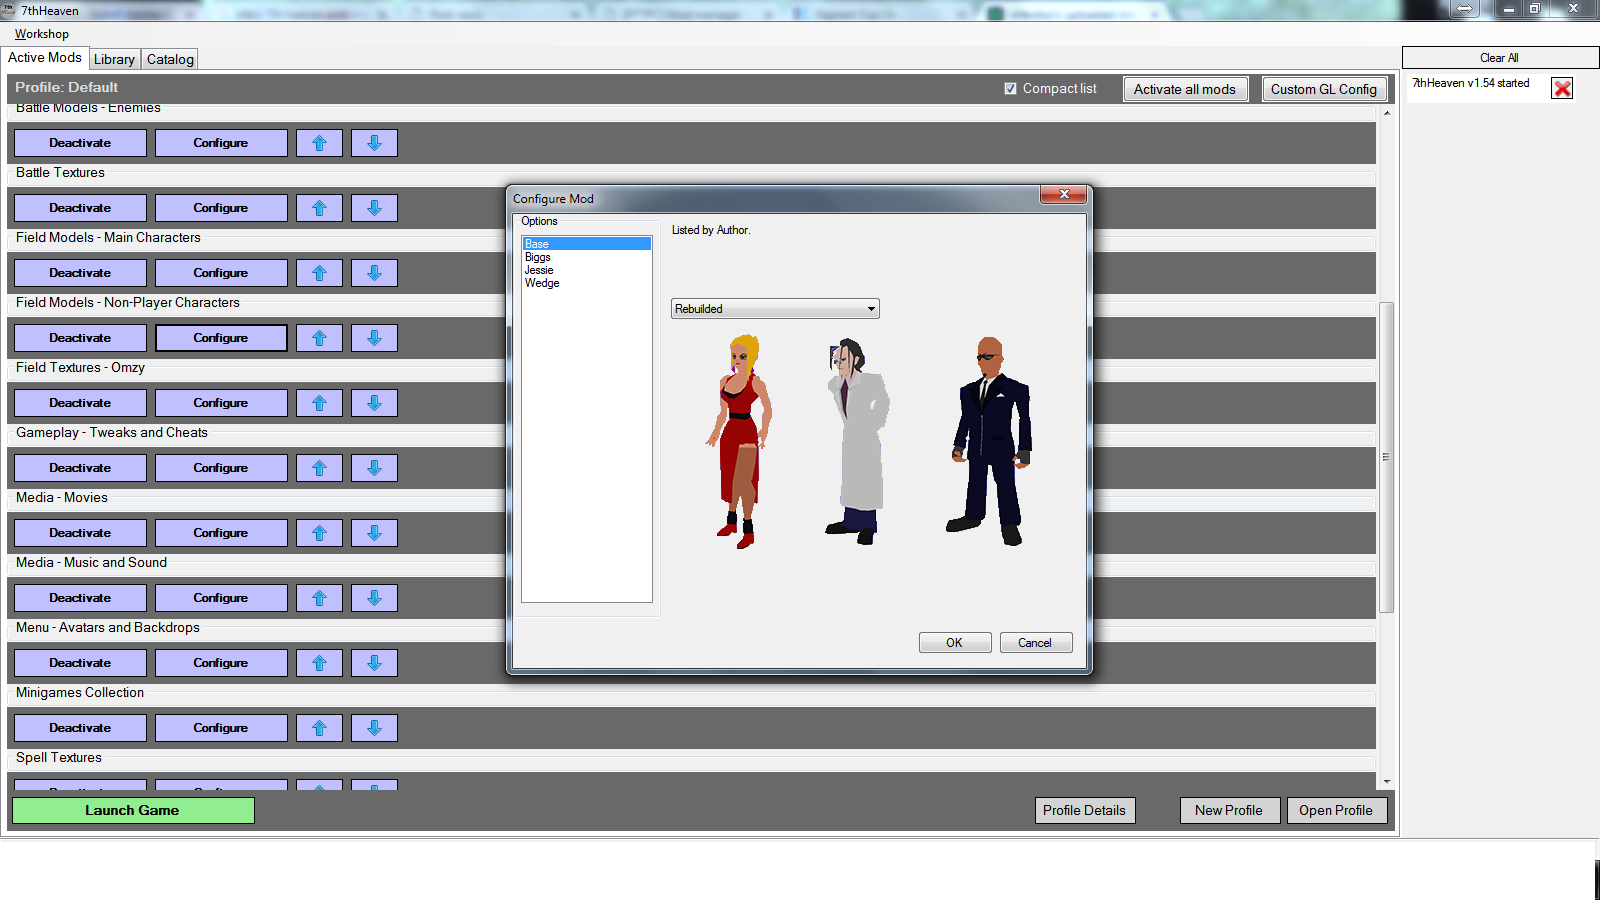Screen dimensions: 1600x900
Task: Switch to the Active Mods tab
Action: tap(45, 58)
